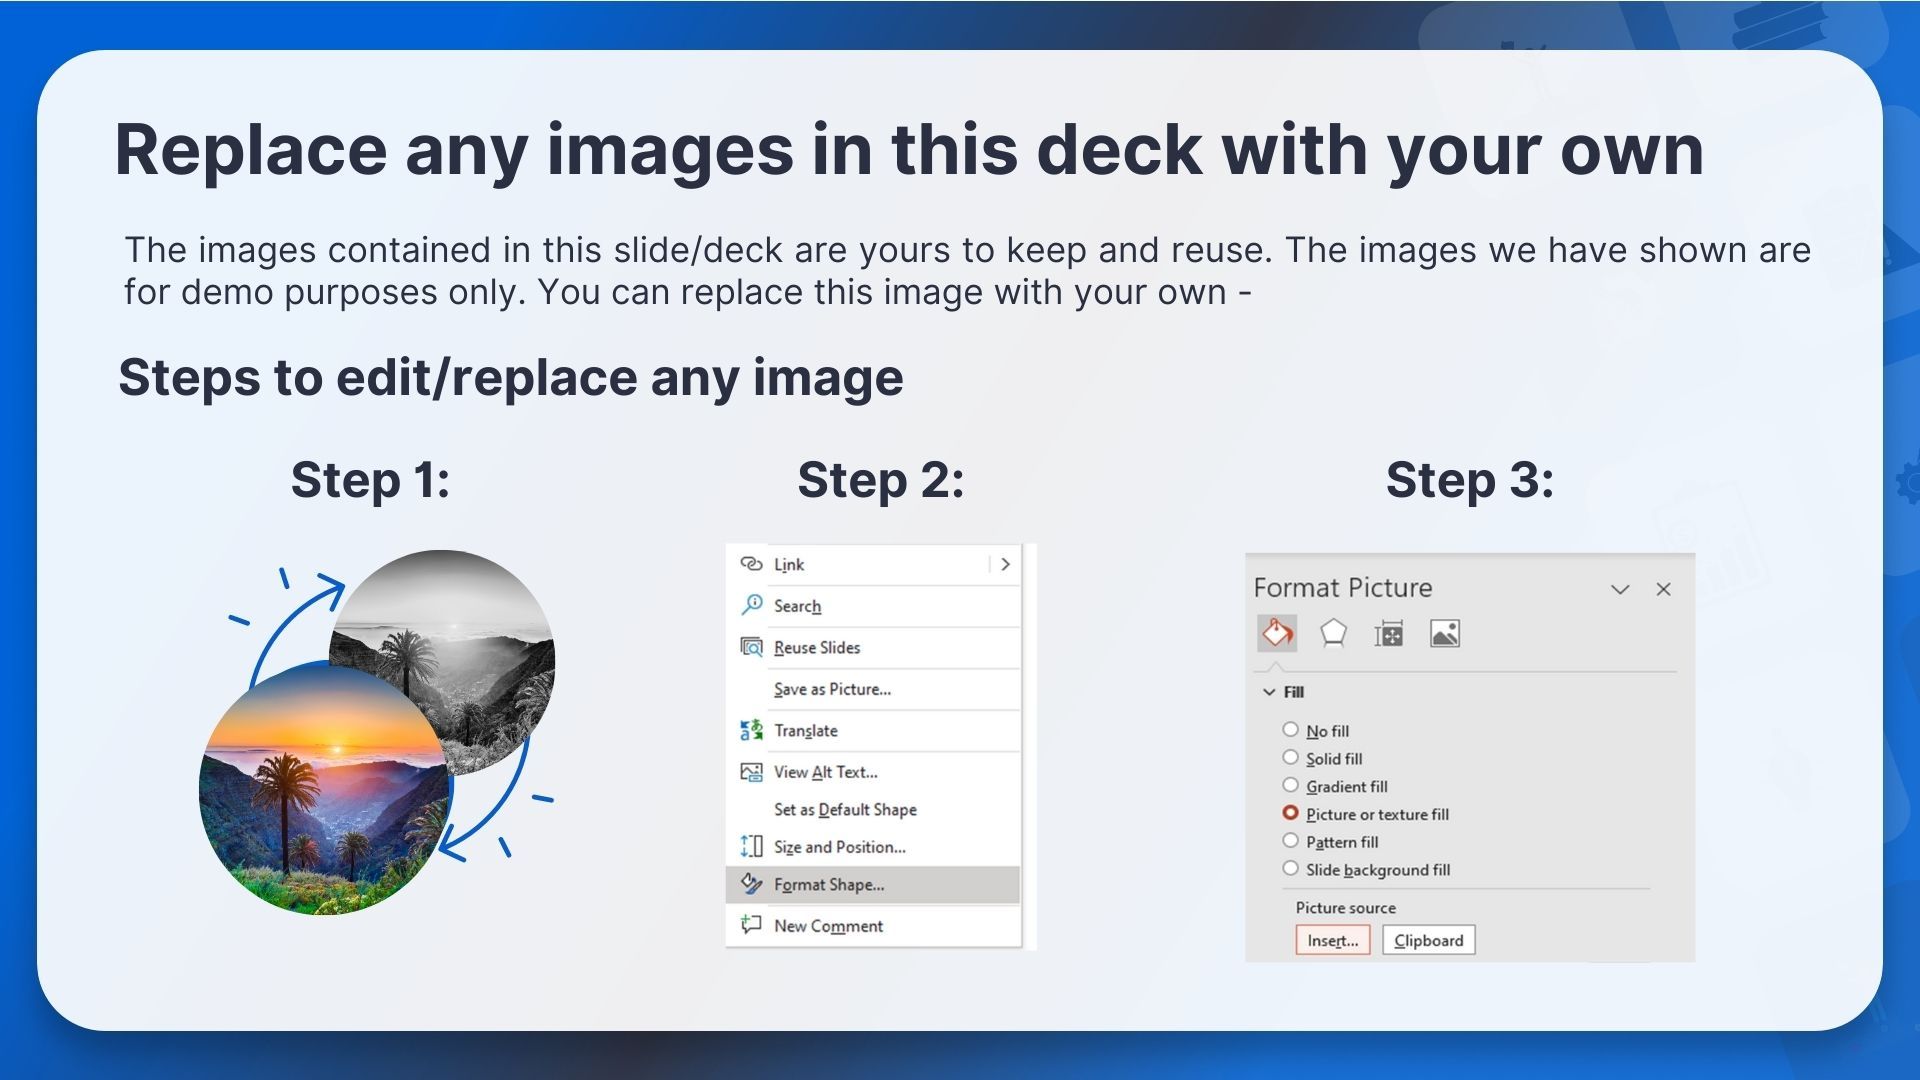The width and height of the screenshot is (1920, 1080).
Task: Click the Clipboard button
Action: (x=1428, y=939)
